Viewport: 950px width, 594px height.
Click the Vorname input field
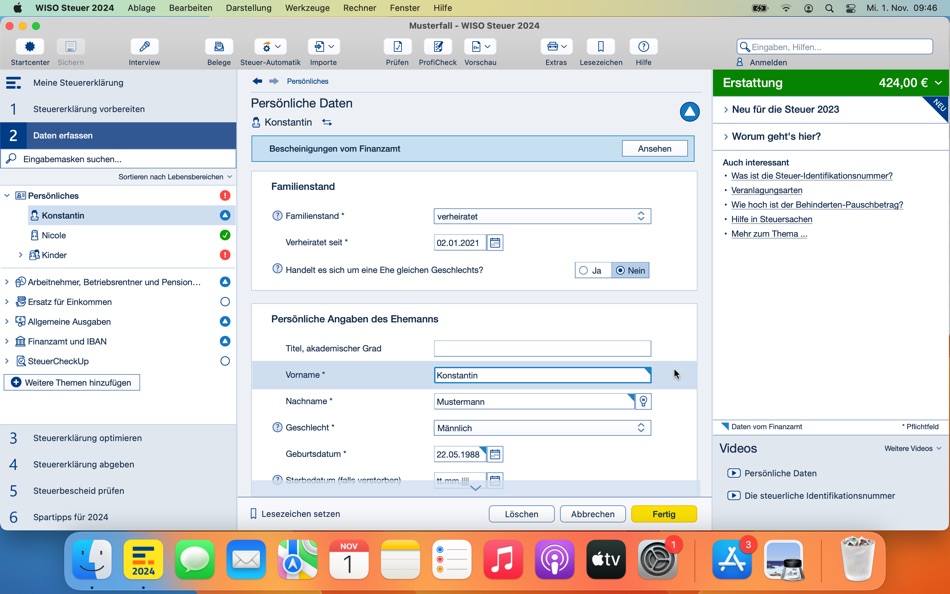(x=542, y=375)
